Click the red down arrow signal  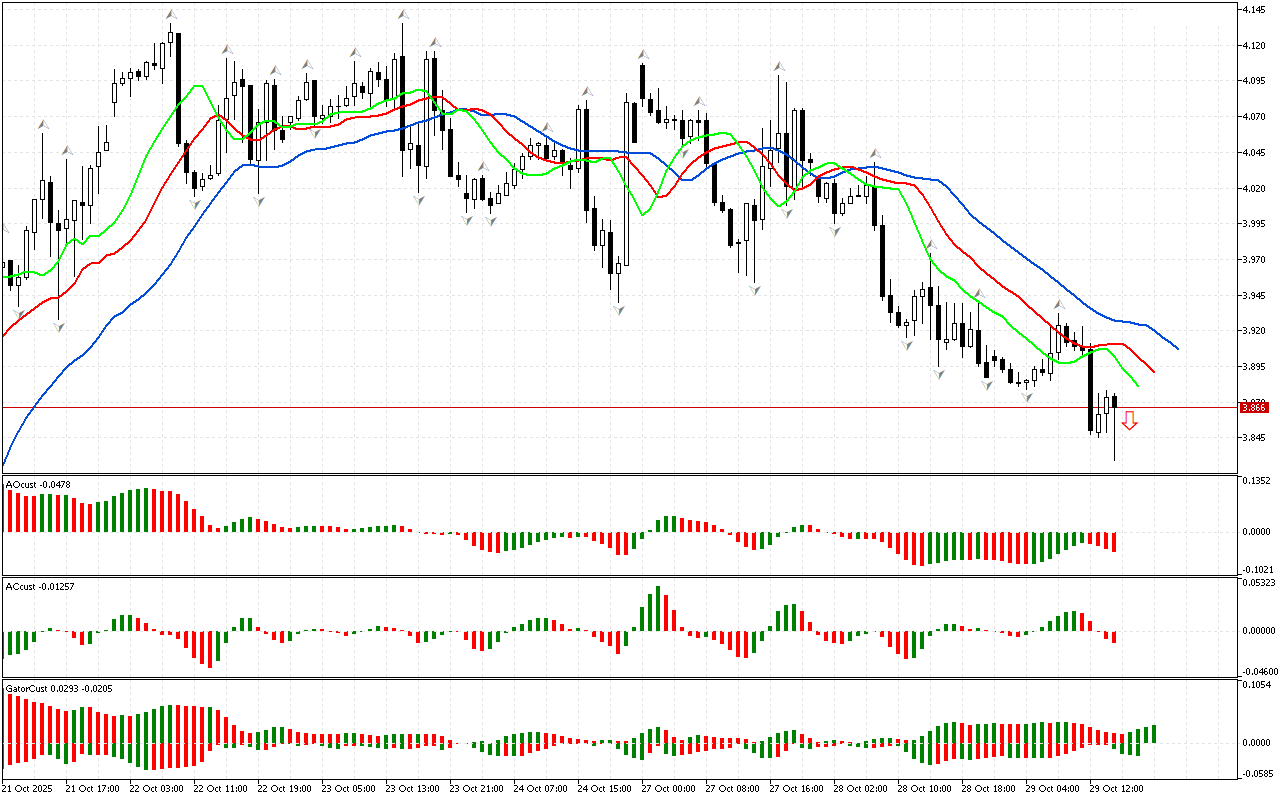(x=1129, y=420)
